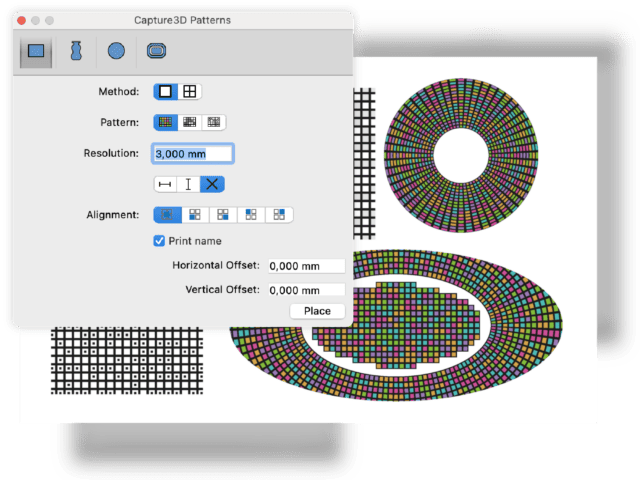Set resolution direction to vertical

pyautogui.click(x=188, y=184)
